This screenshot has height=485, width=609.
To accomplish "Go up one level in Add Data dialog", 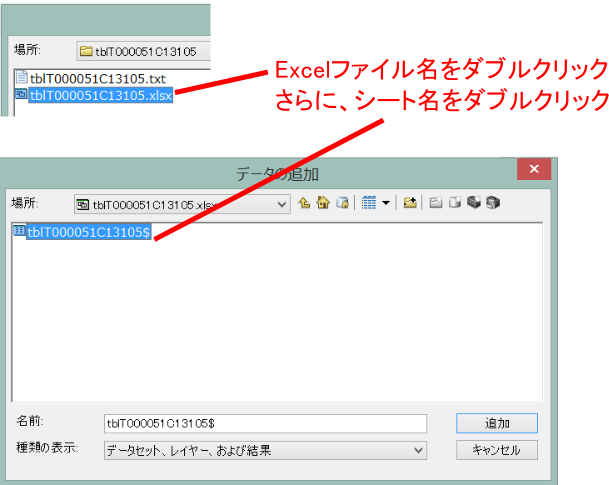I will tap(304, 203).
